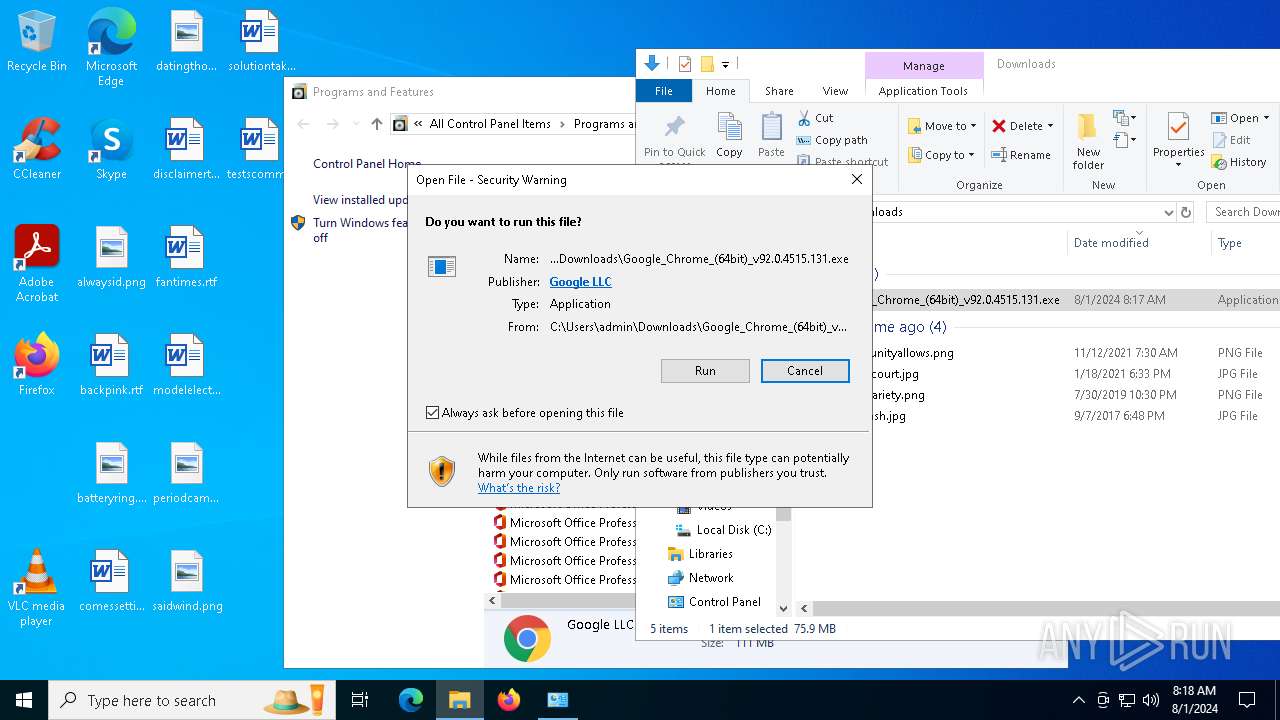The height and width of the screenshot is (720, 1280).
Task: Refresh the Explorer address bar
Action: click(1186, 212)
